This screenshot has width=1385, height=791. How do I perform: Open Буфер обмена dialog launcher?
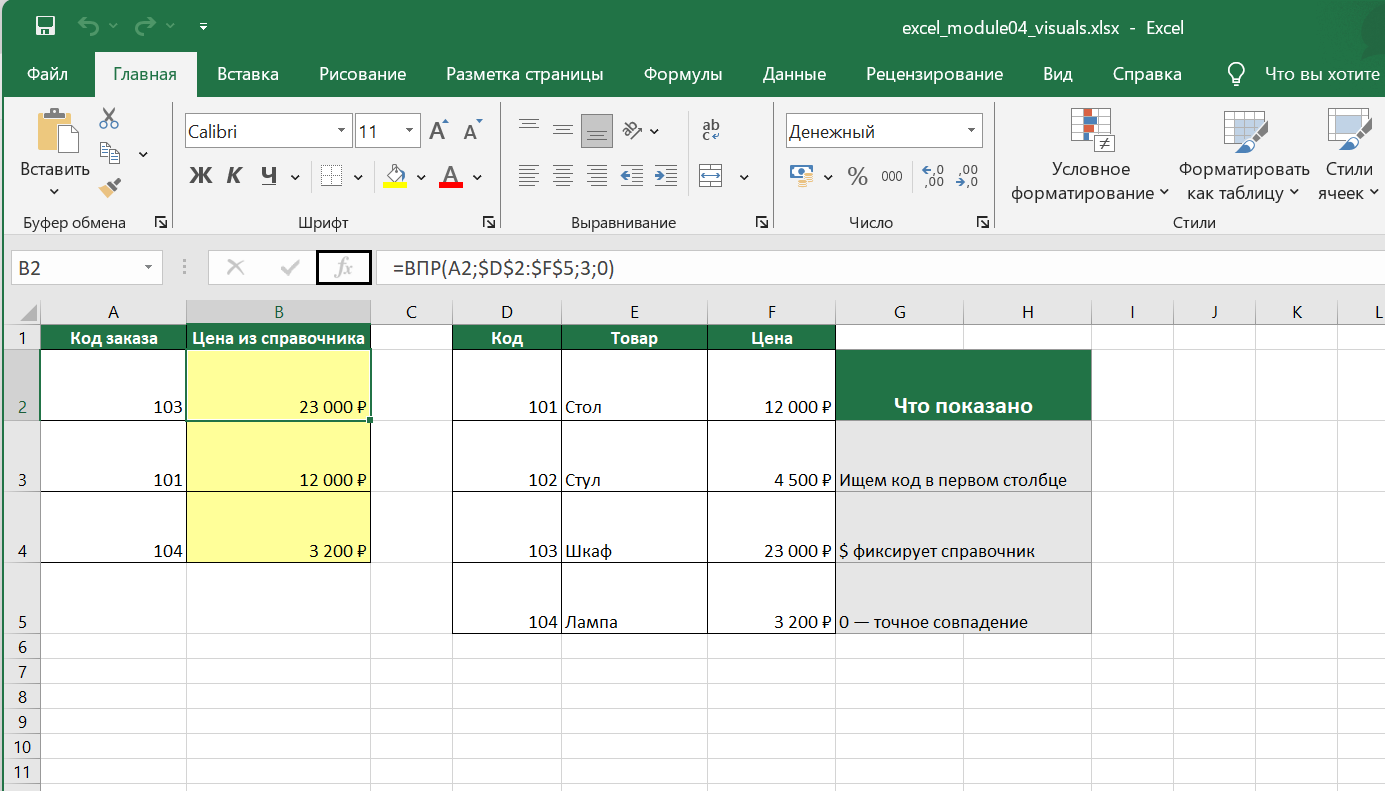coord(160,222)
